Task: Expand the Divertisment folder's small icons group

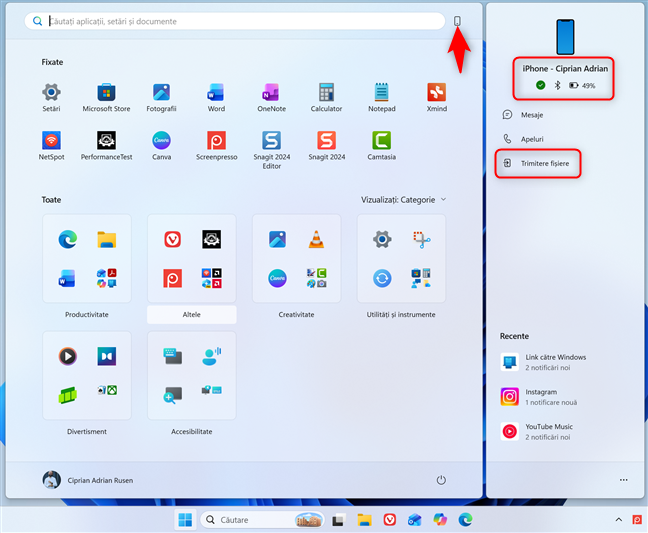Action: tap(107, 390)
